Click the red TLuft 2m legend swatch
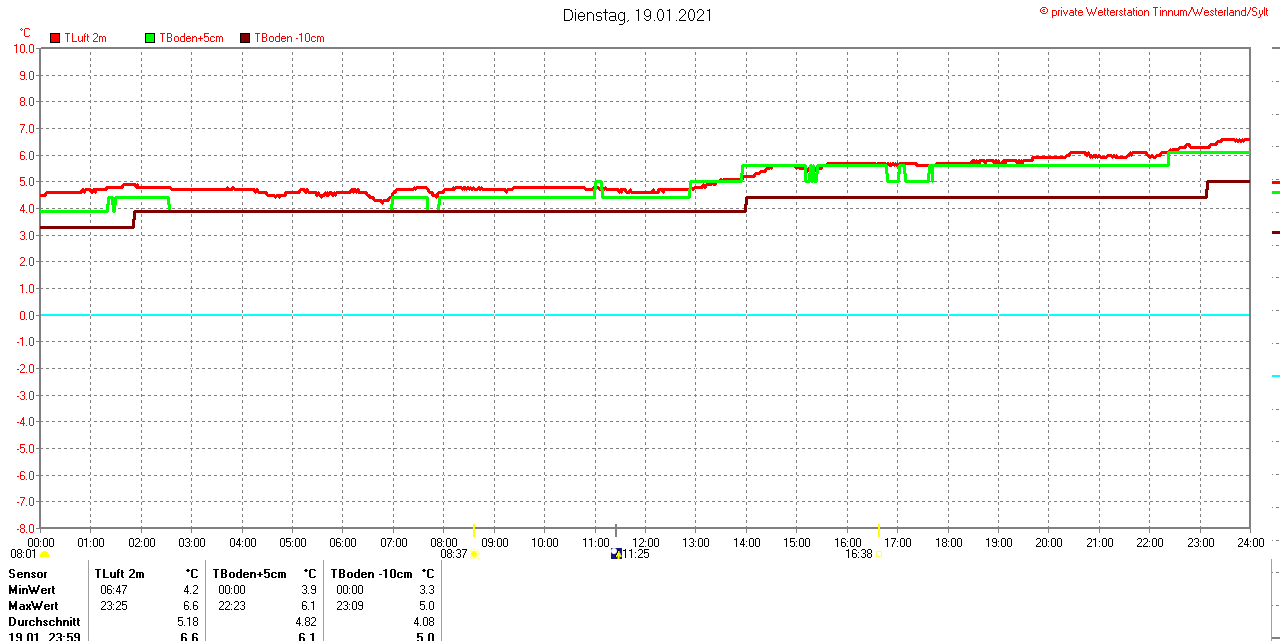The image size is (1280, 641). (x=55, y=38)
